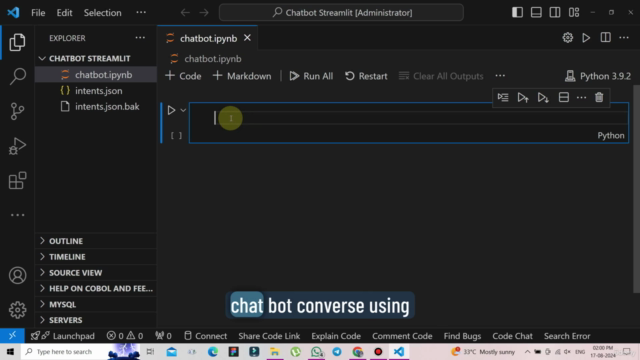This screenshot has height=360, width=640.
Task: Click Run All in notebook toolbar
Action: pyautogui.click(x=311, y=76)
